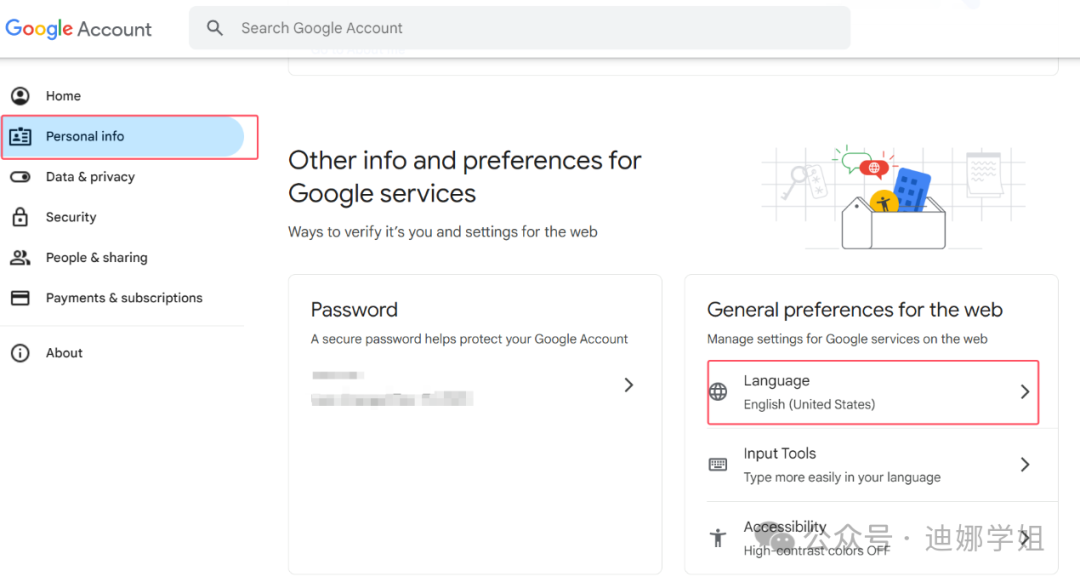The height and width of the screenshot is (582, 1080).
Task: Click the Personal info ID card icon
Action: pos(20,136)
